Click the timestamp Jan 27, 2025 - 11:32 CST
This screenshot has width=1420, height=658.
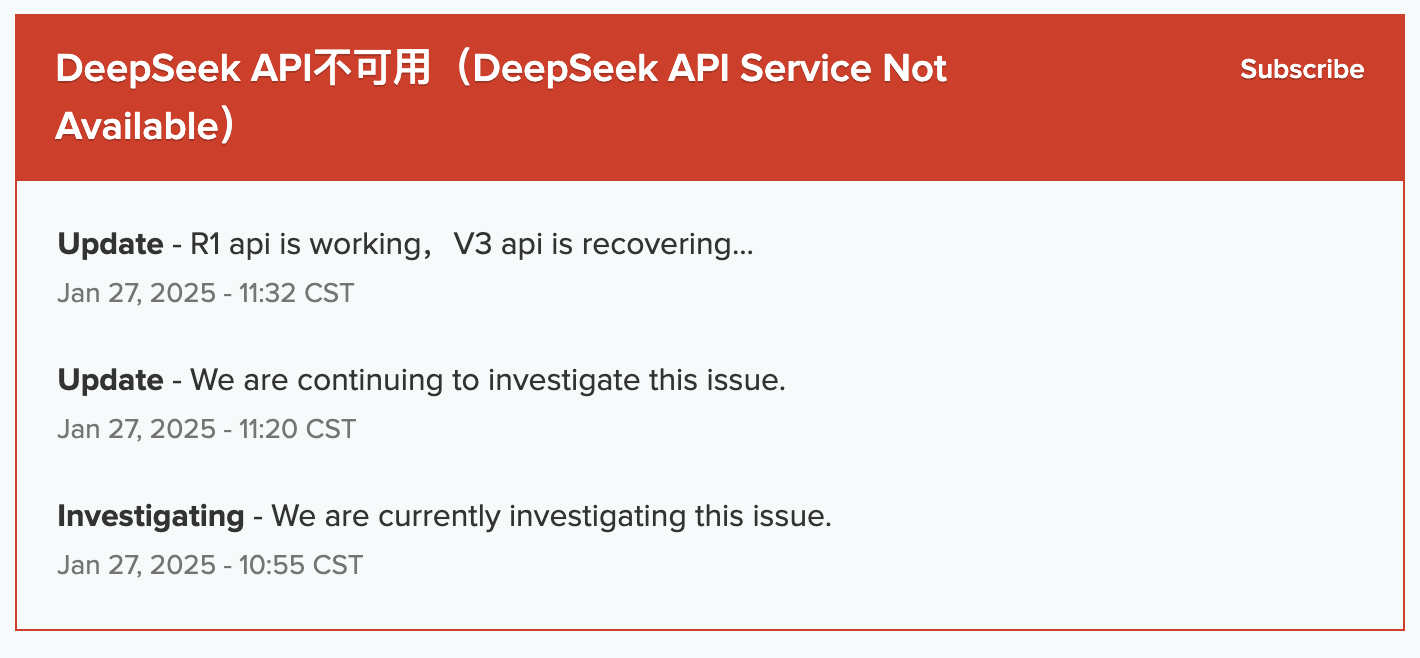point(205,292)
